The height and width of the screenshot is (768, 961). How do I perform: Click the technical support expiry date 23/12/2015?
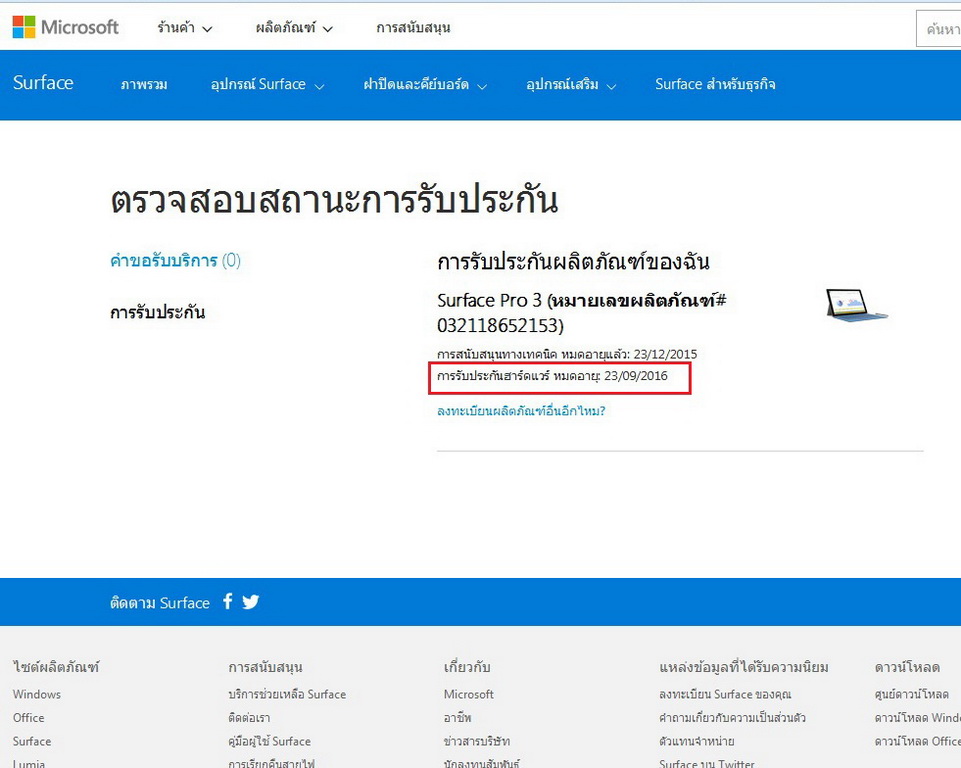(665, 354)
